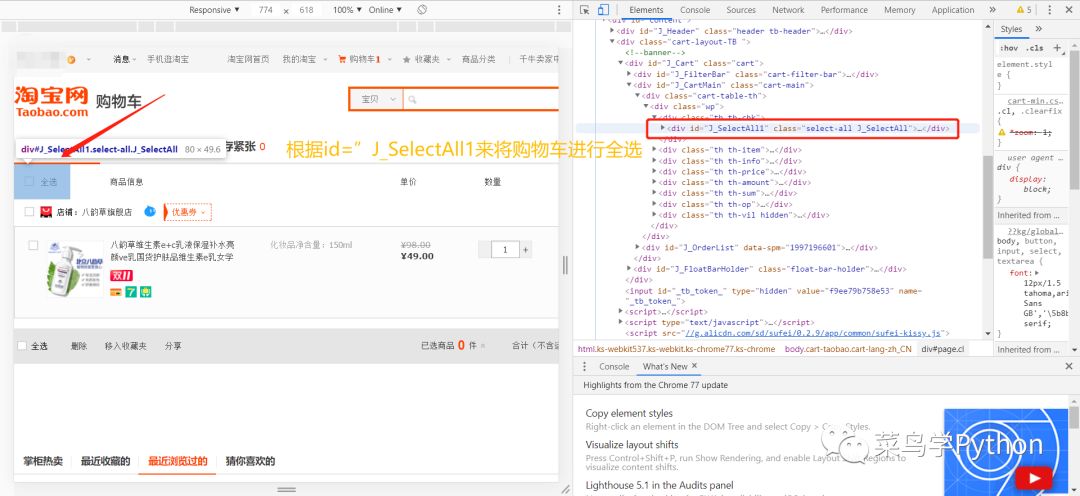This screenshot has width=1080, height=496.
Task: Open the Online throttling dropdown
Action: click(x=385, y=10)
